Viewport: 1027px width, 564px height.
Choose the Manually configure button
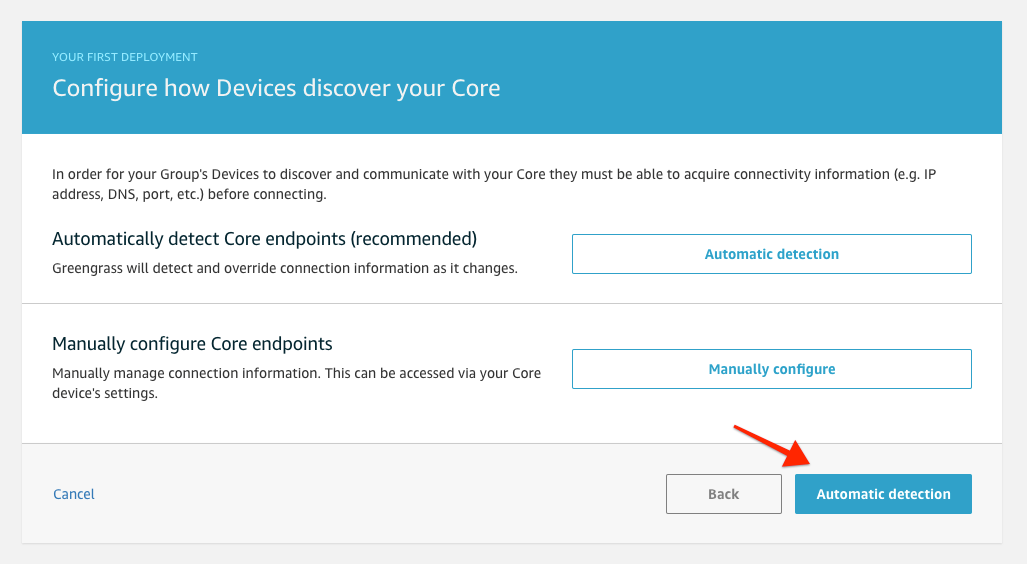pyautogui.click(x=771, y=369)
